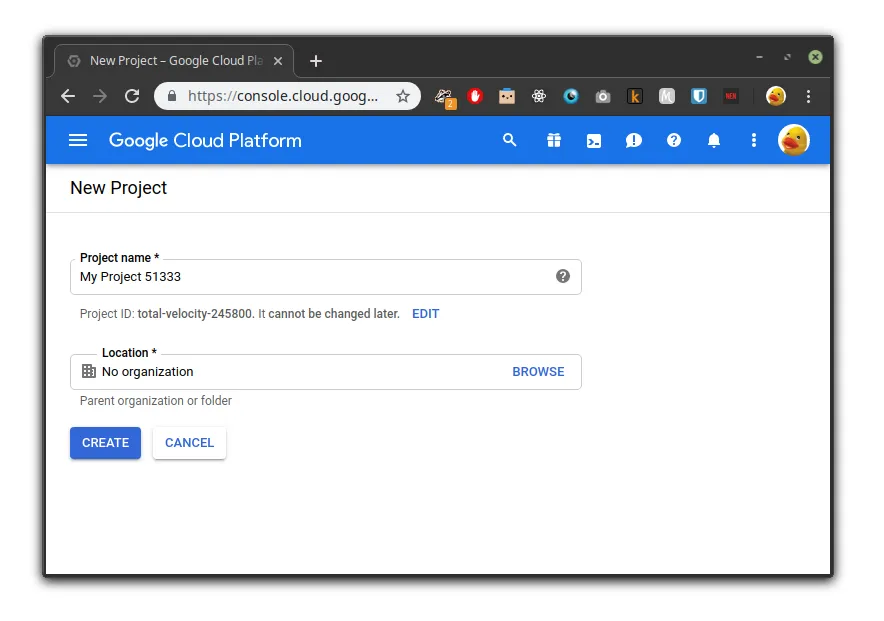
Task: Click EDIT to change the Project ID
Action: pos(425,313)
